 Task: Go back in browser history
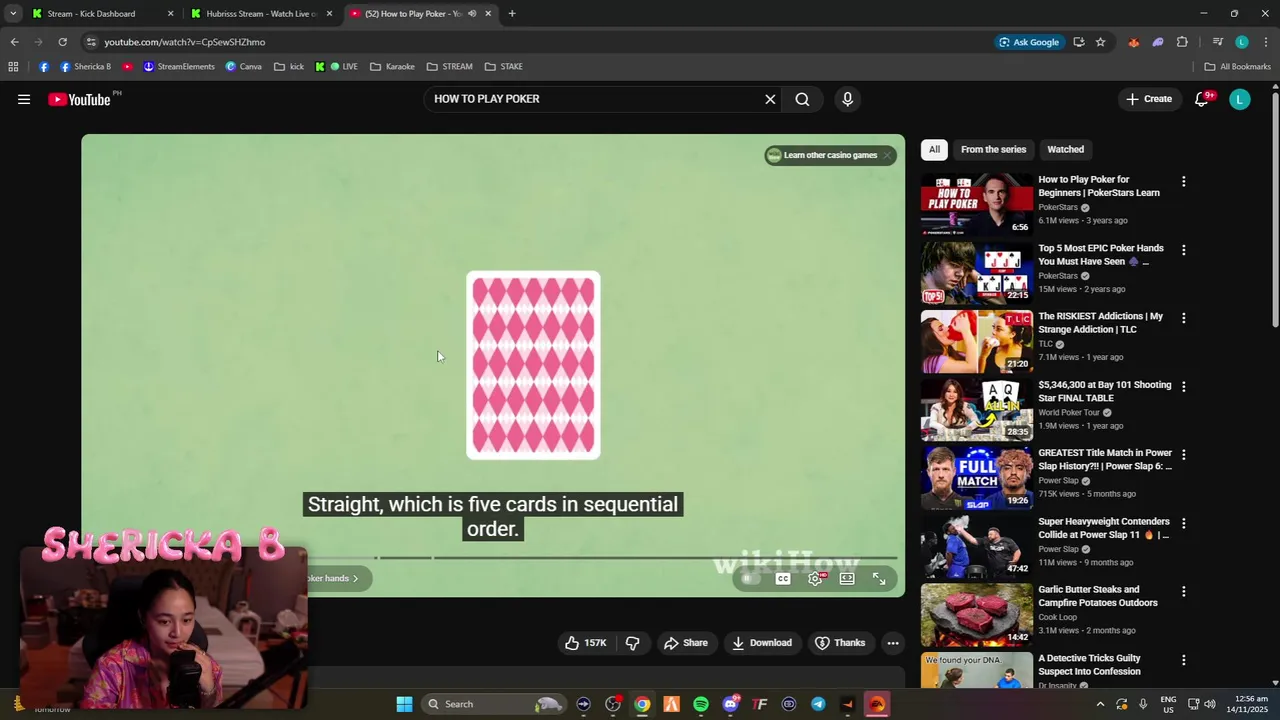pos(14,42)
